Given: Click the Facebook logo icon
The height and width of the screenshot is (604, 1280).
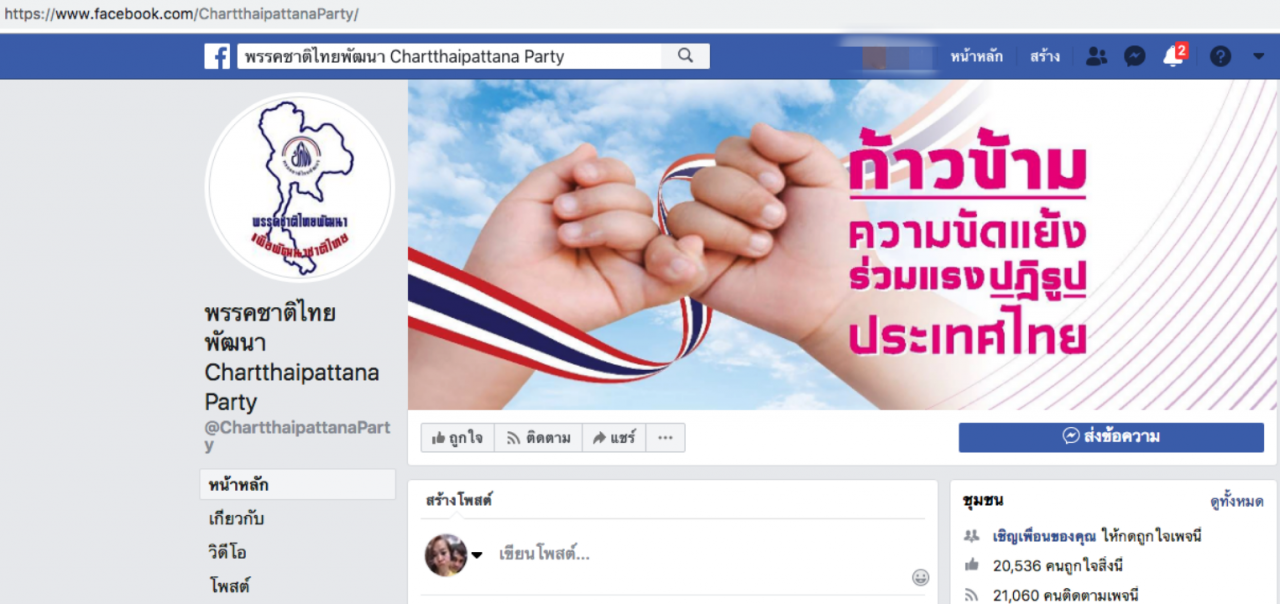Looking at the screenshot, I should point(217,56).
